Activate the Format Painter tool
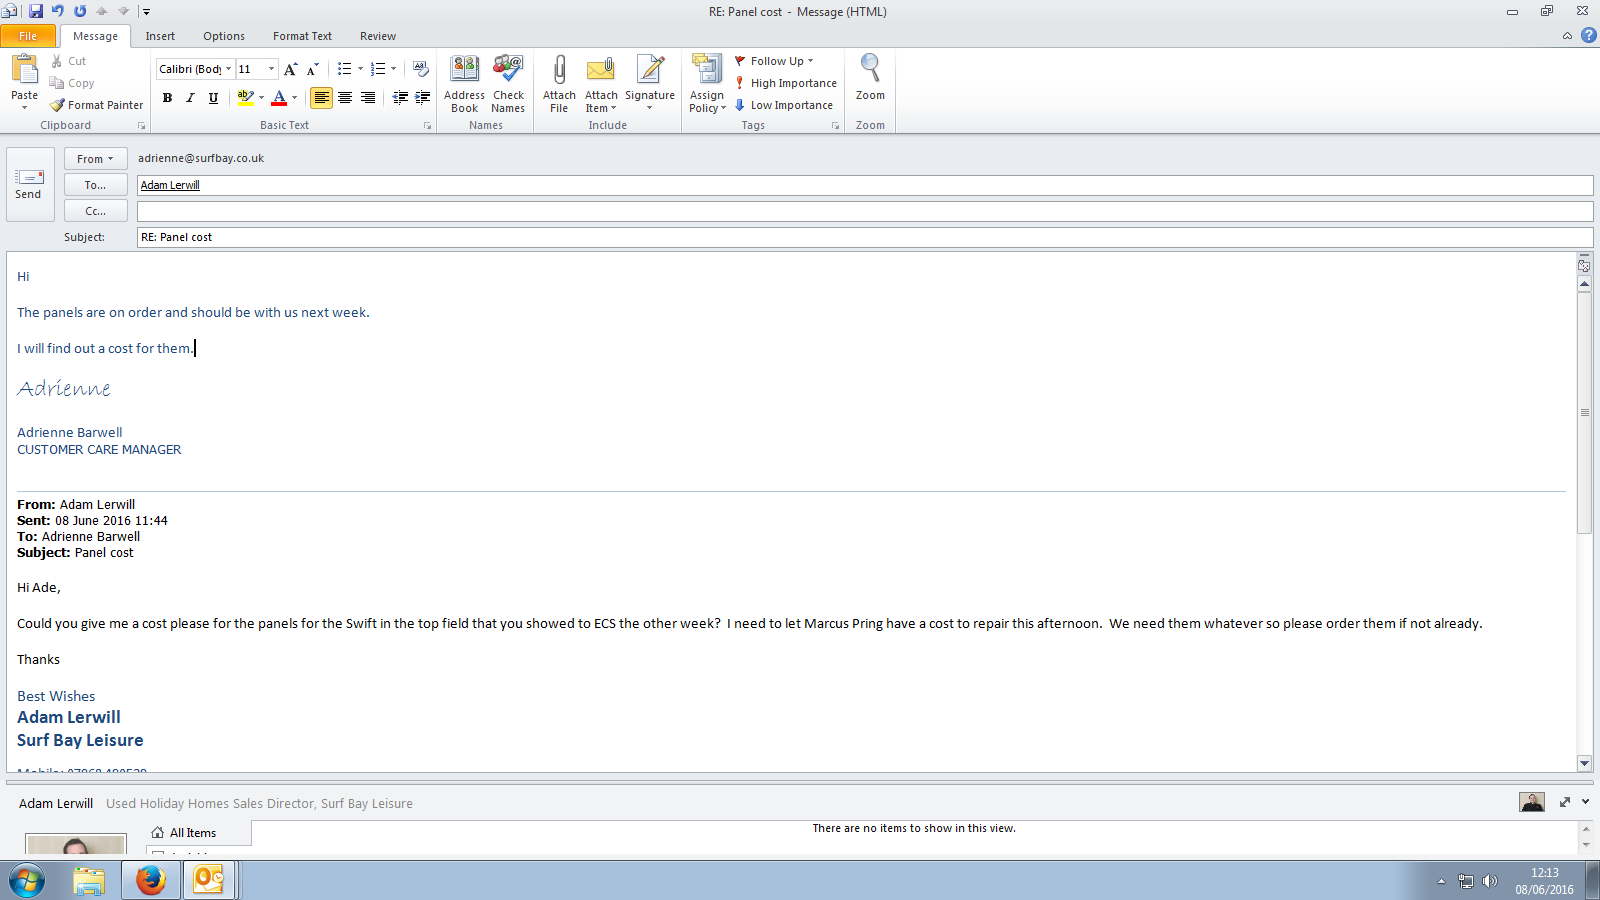 97,105
